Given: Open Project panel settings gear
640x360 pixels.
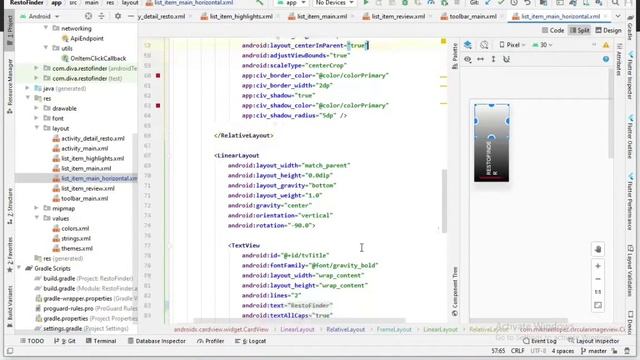Looking at the screenshot, I should (x=118, y=16).
